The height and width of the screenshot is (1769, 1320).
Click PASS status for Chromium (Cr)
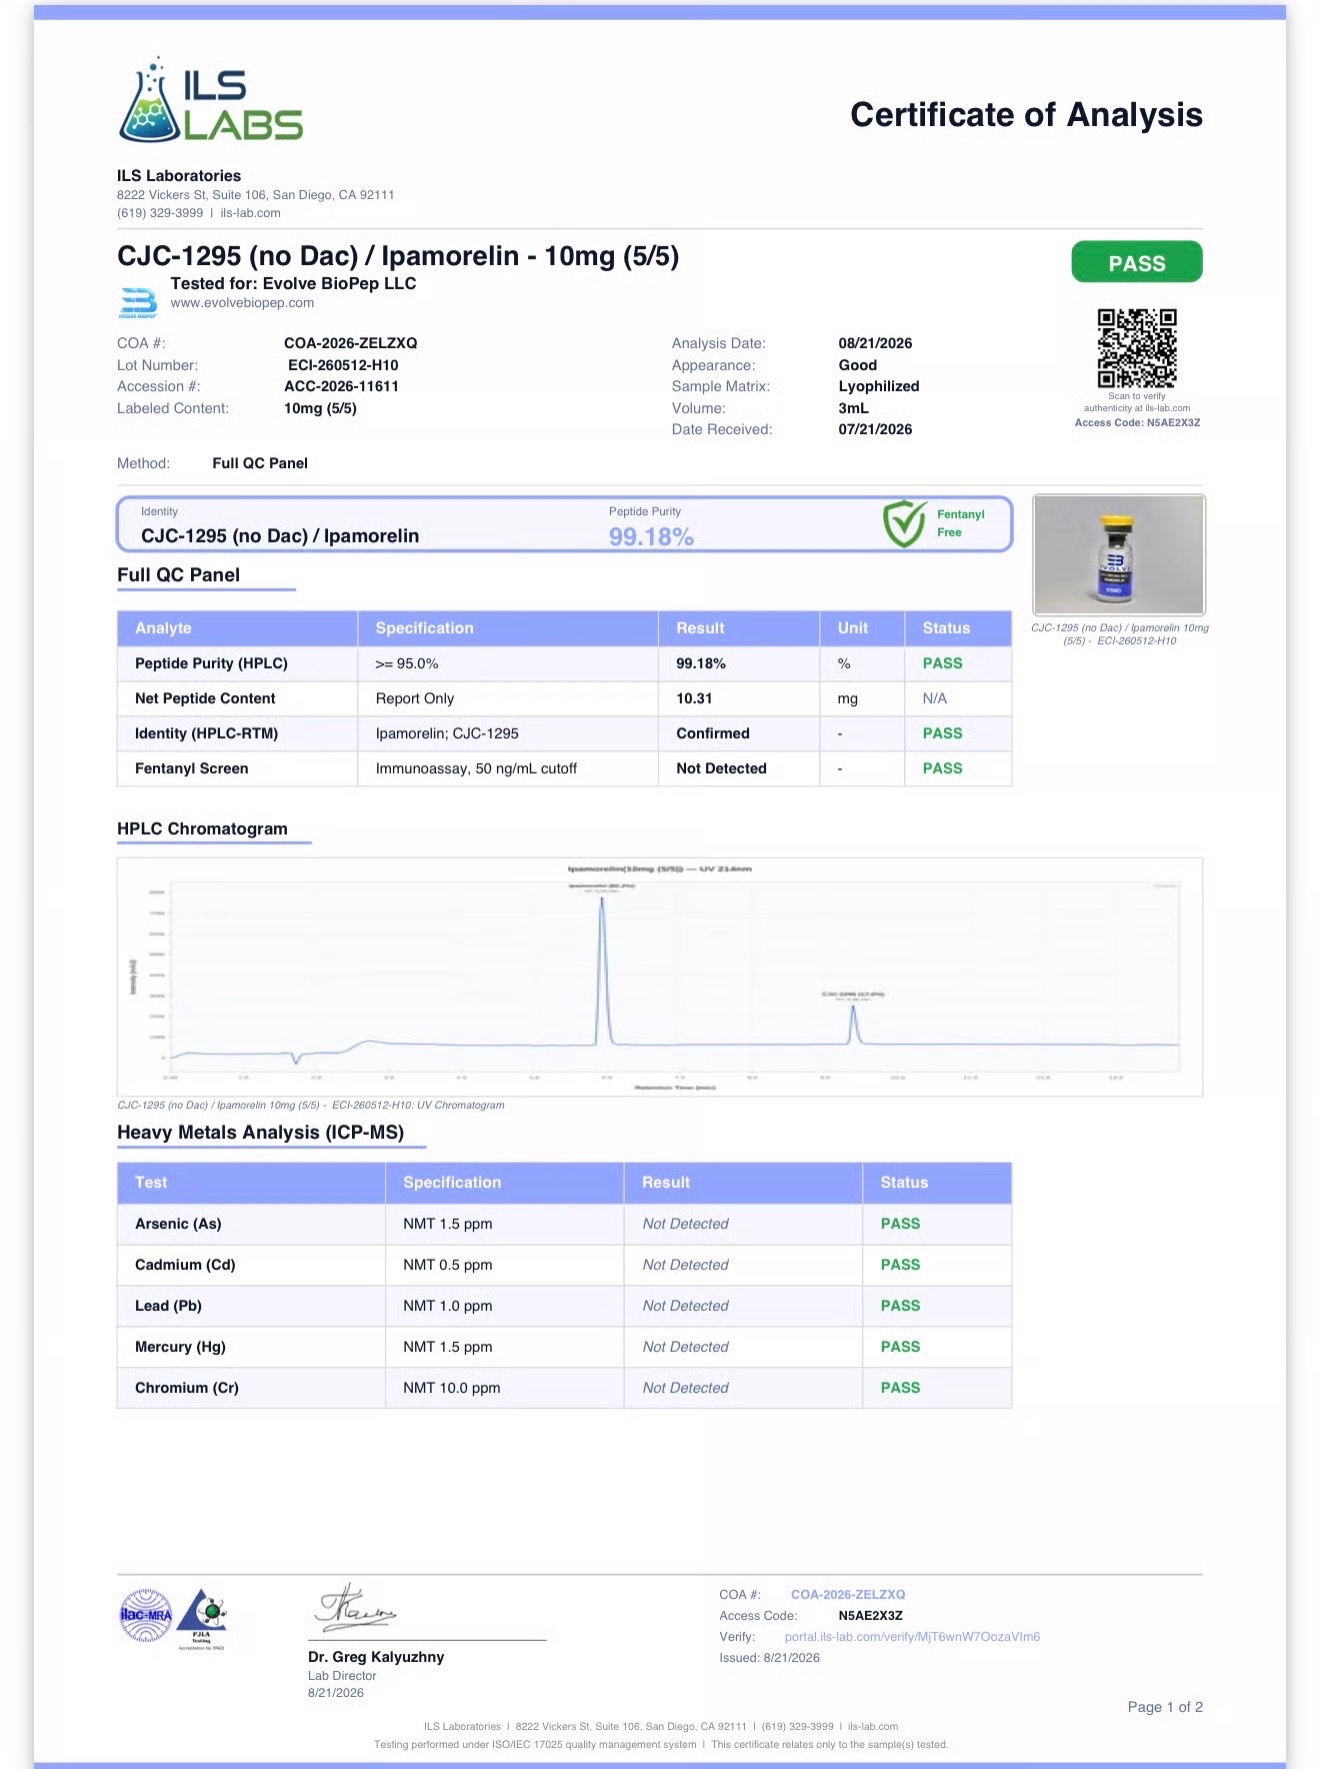[900, 1388]
